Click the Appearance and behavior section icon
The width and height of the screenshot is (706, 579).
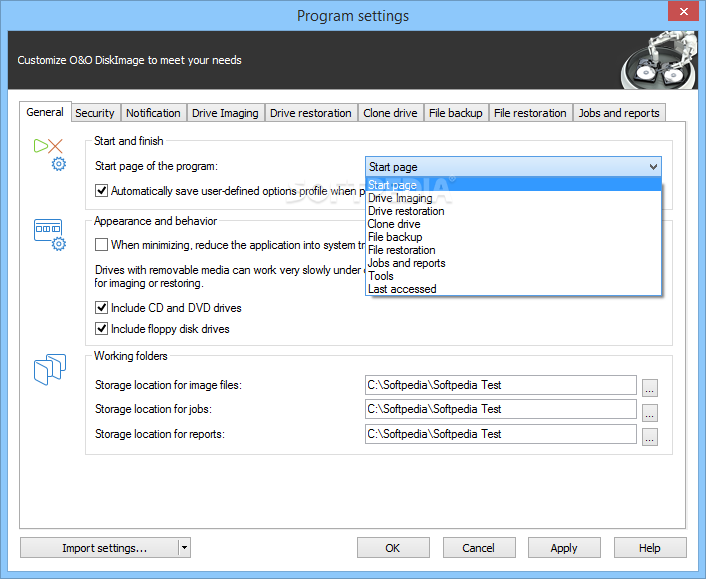(x=50, y=235)
